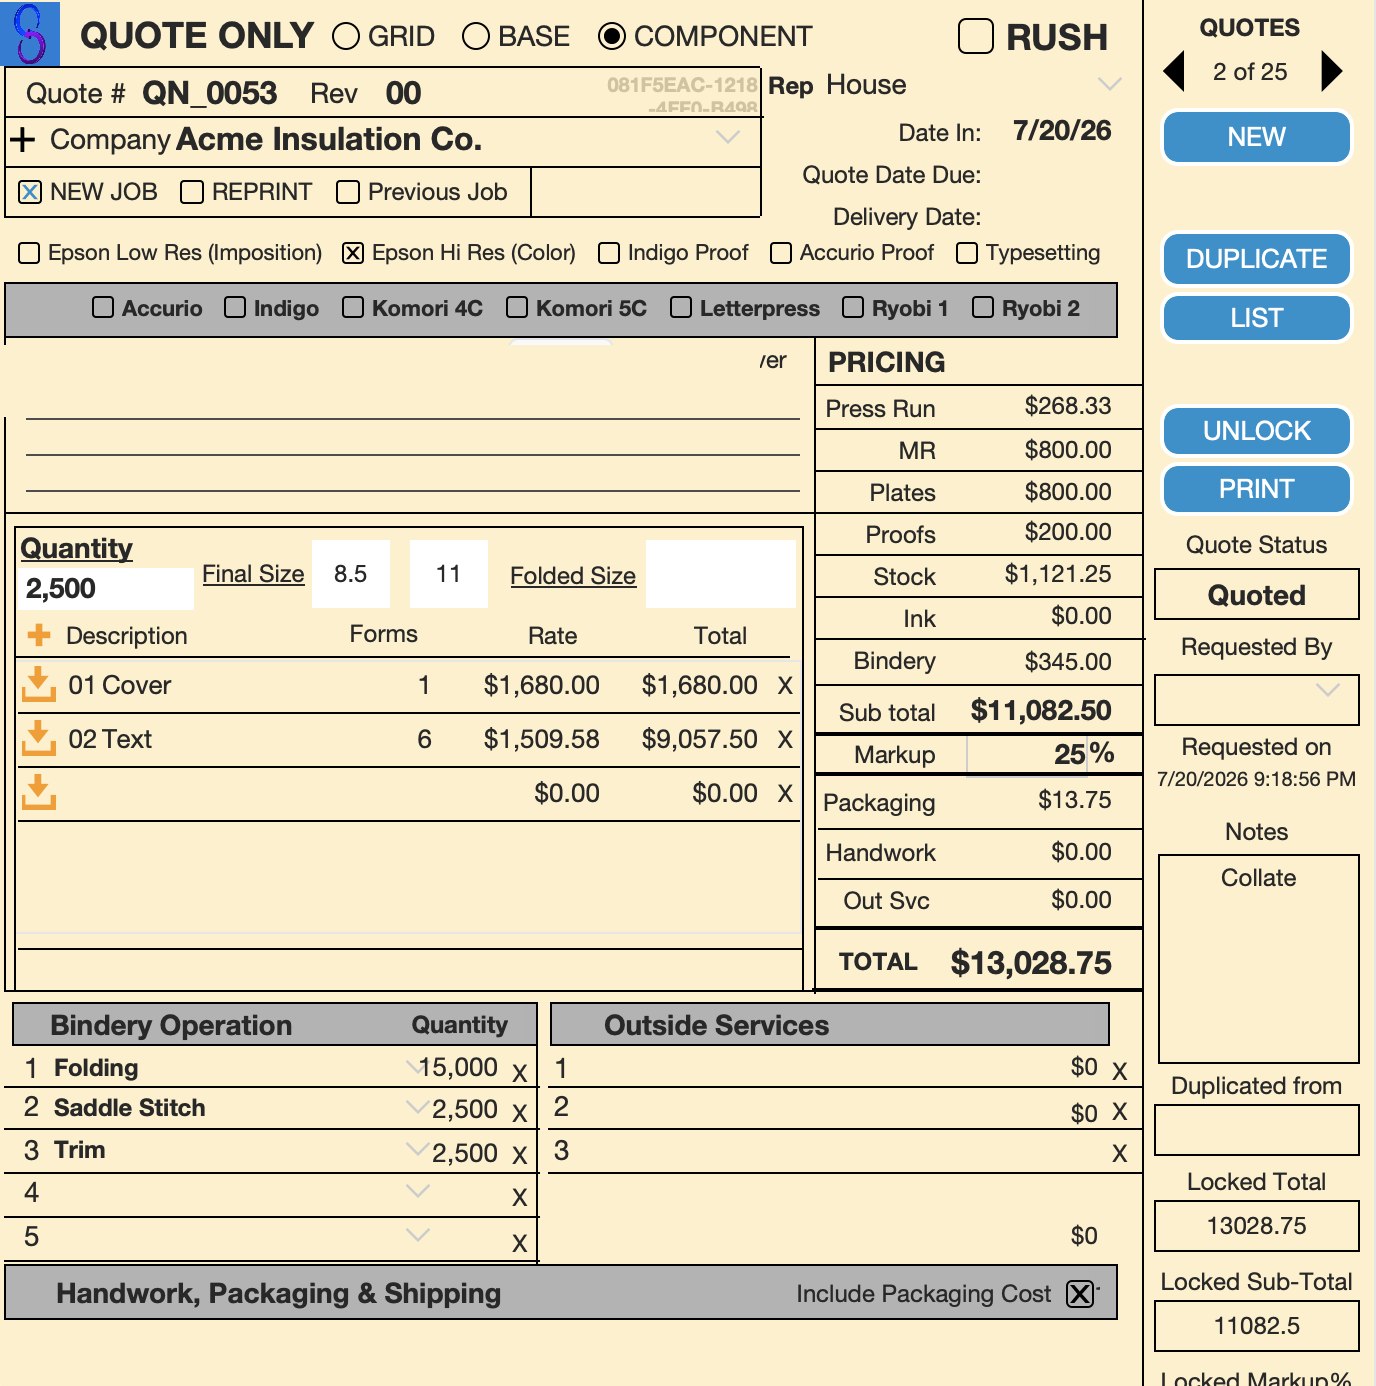
Task: Open the Rep House dropdown
Action: pyautogui.click(x=1109, y=84)
